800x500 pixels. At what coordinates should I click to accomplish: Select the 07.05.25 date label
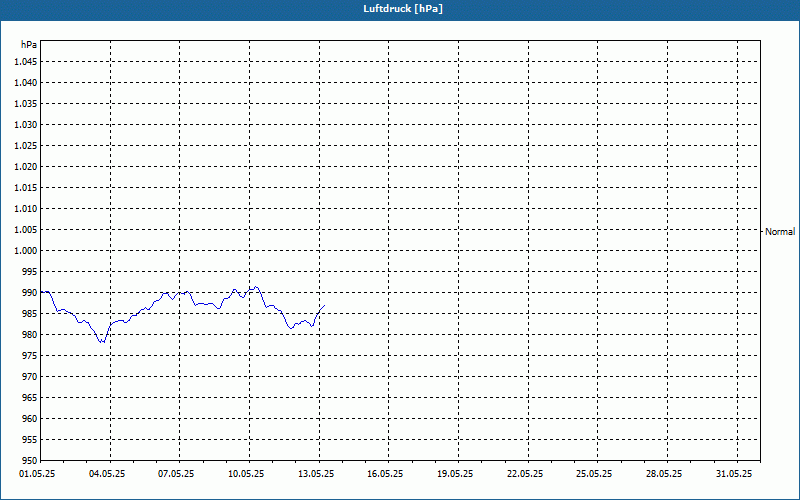pos(176,474)
